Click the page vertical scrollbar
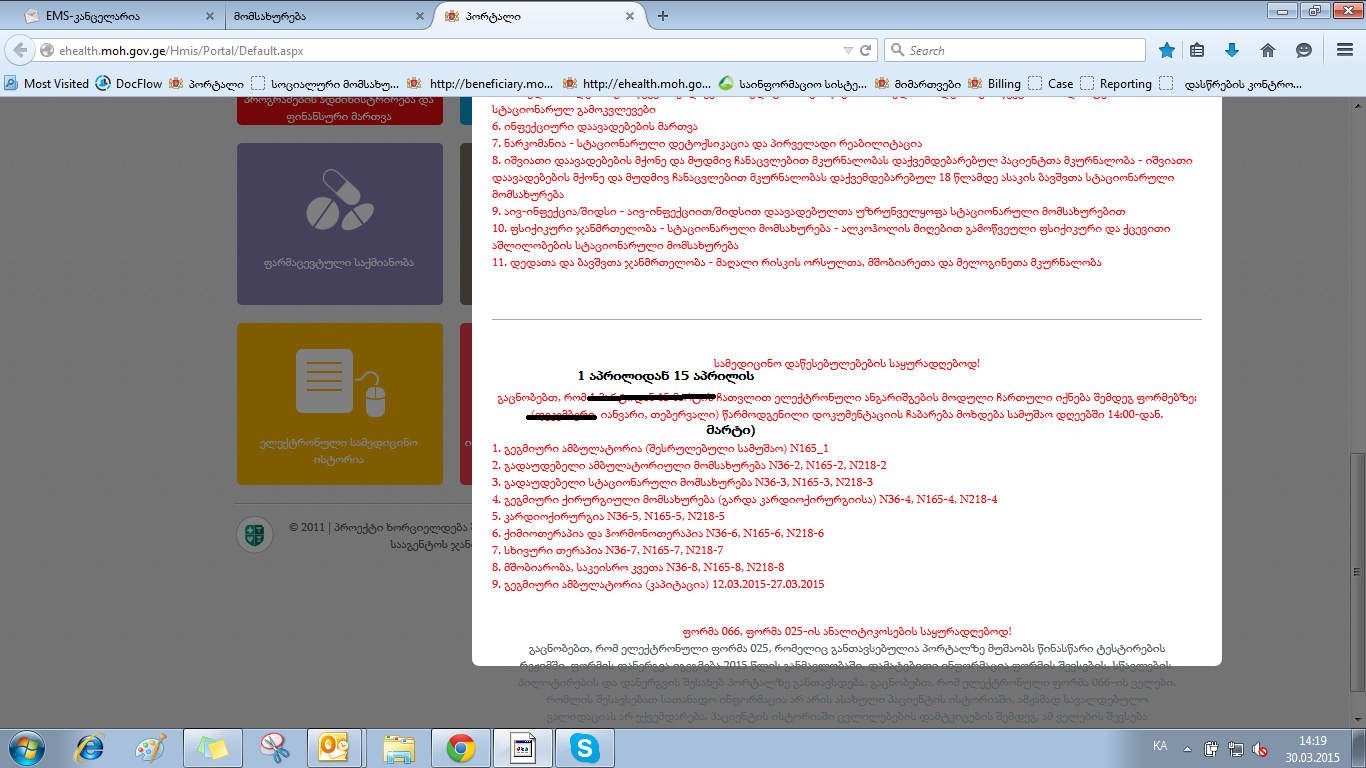The image size is (1366, 768). 1356,400
